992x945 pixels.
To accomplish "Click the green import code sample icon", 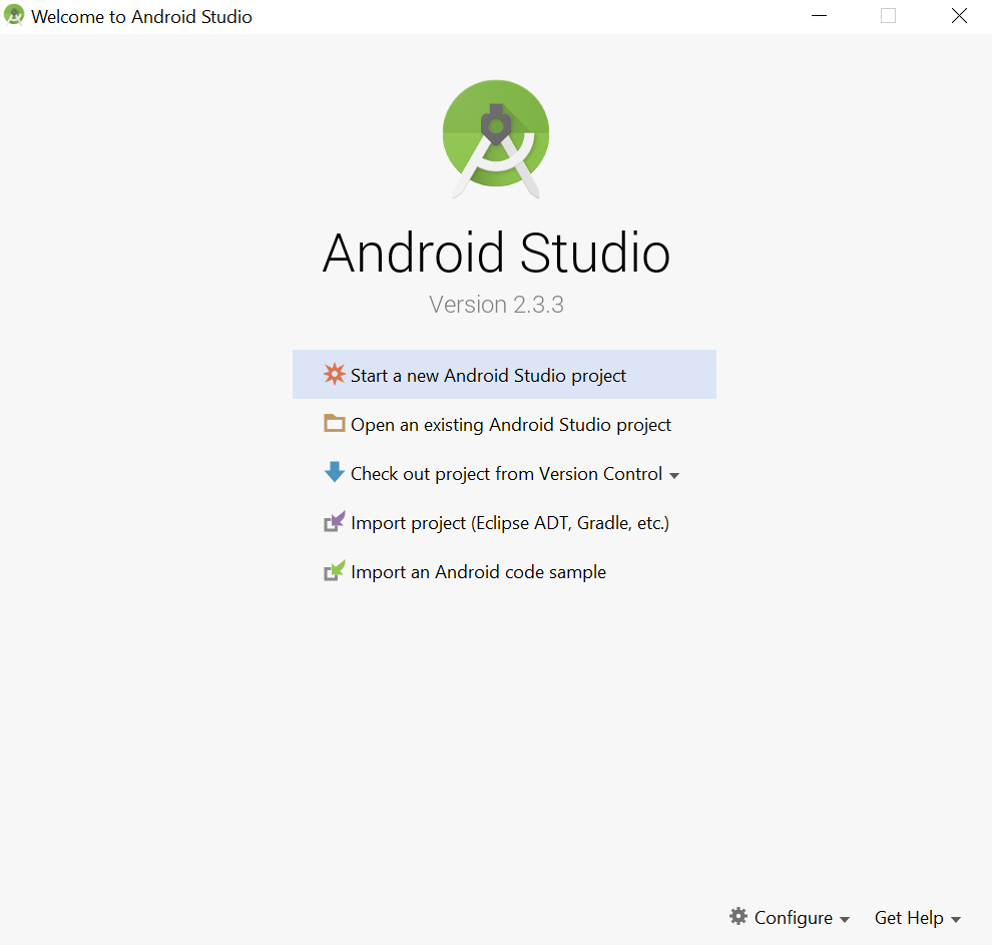I will point(334,570).
